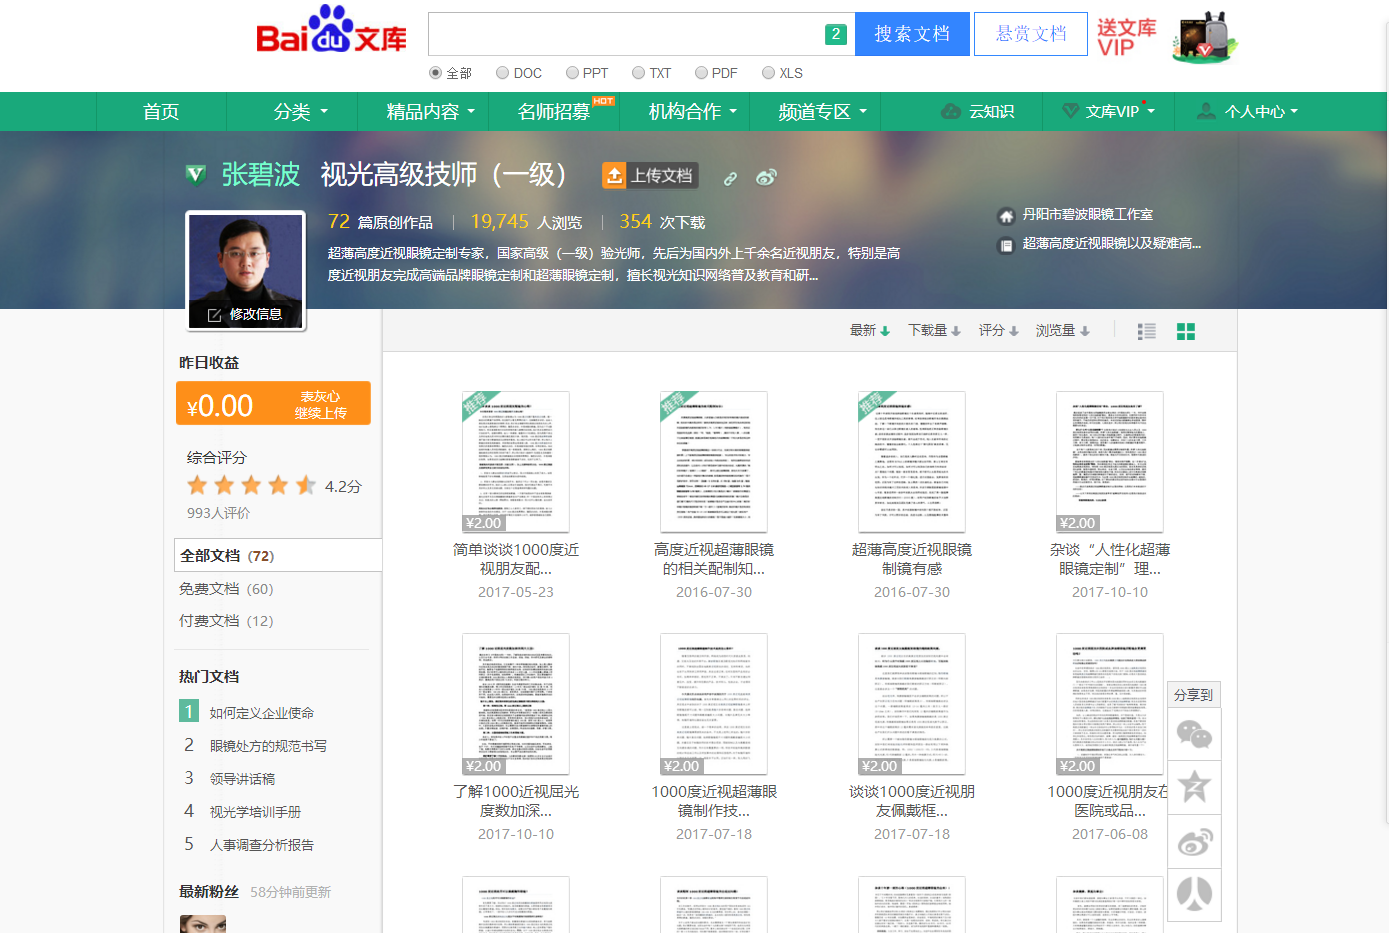This screenshot has width=1389, height=933.
Task: Switch to grid view layout
Action: click(x=1186, y=331)
